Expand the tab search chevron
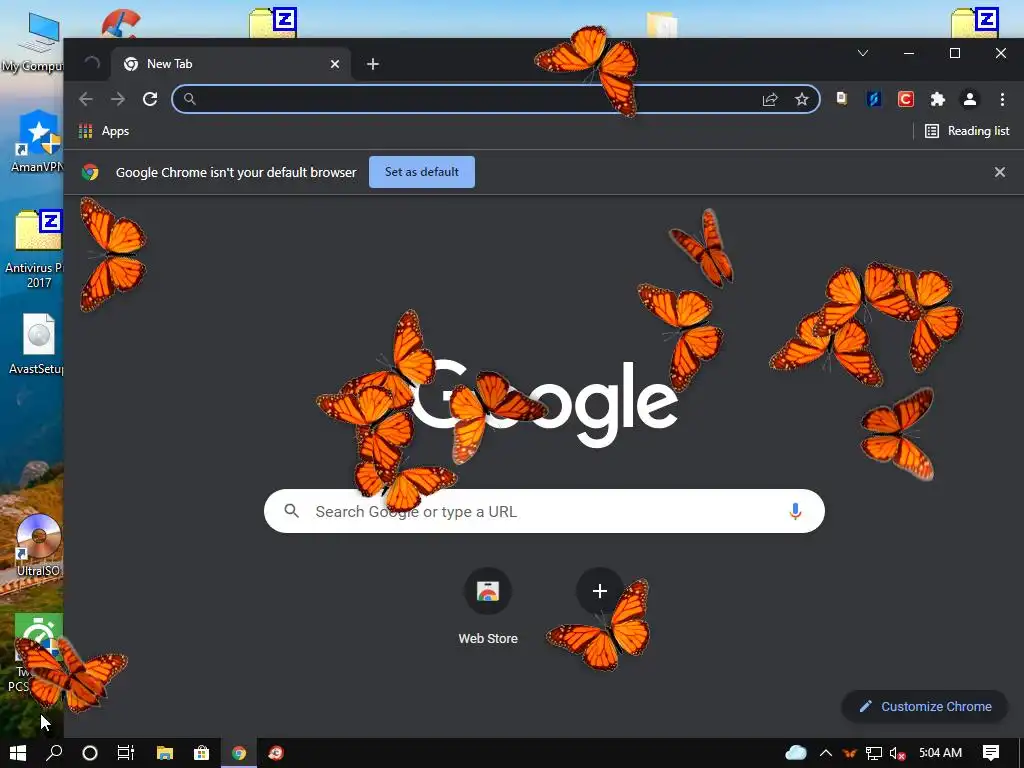1024x768 pixels. tap(863, 53)
